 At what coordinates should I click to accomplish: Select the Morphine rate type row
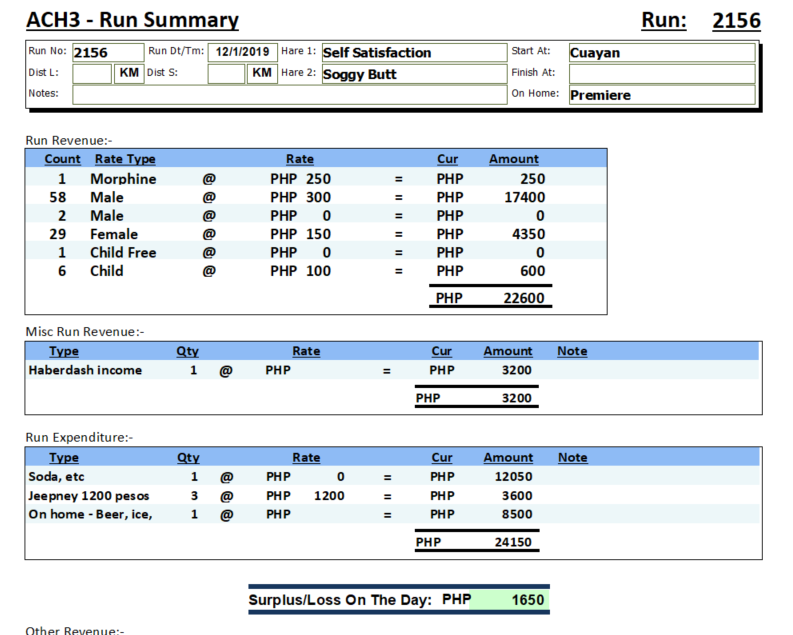pyautogui.click(x=123, y=179)
